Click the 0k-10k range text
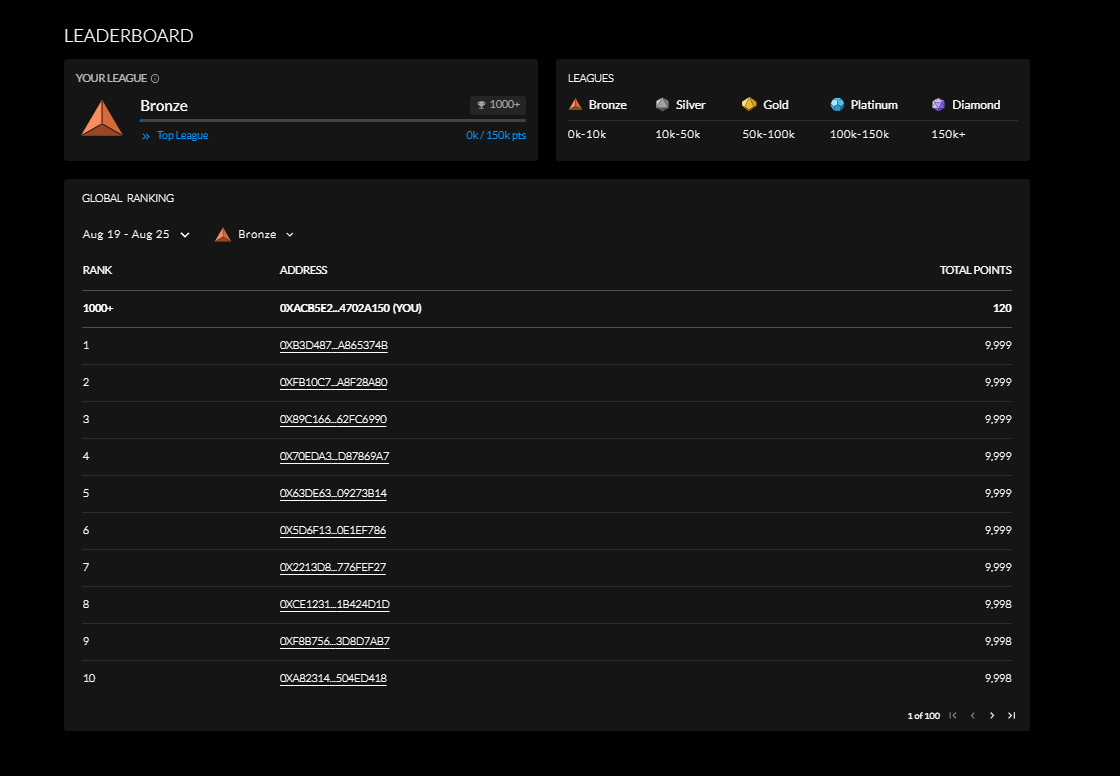 click(x=587, y=134)
